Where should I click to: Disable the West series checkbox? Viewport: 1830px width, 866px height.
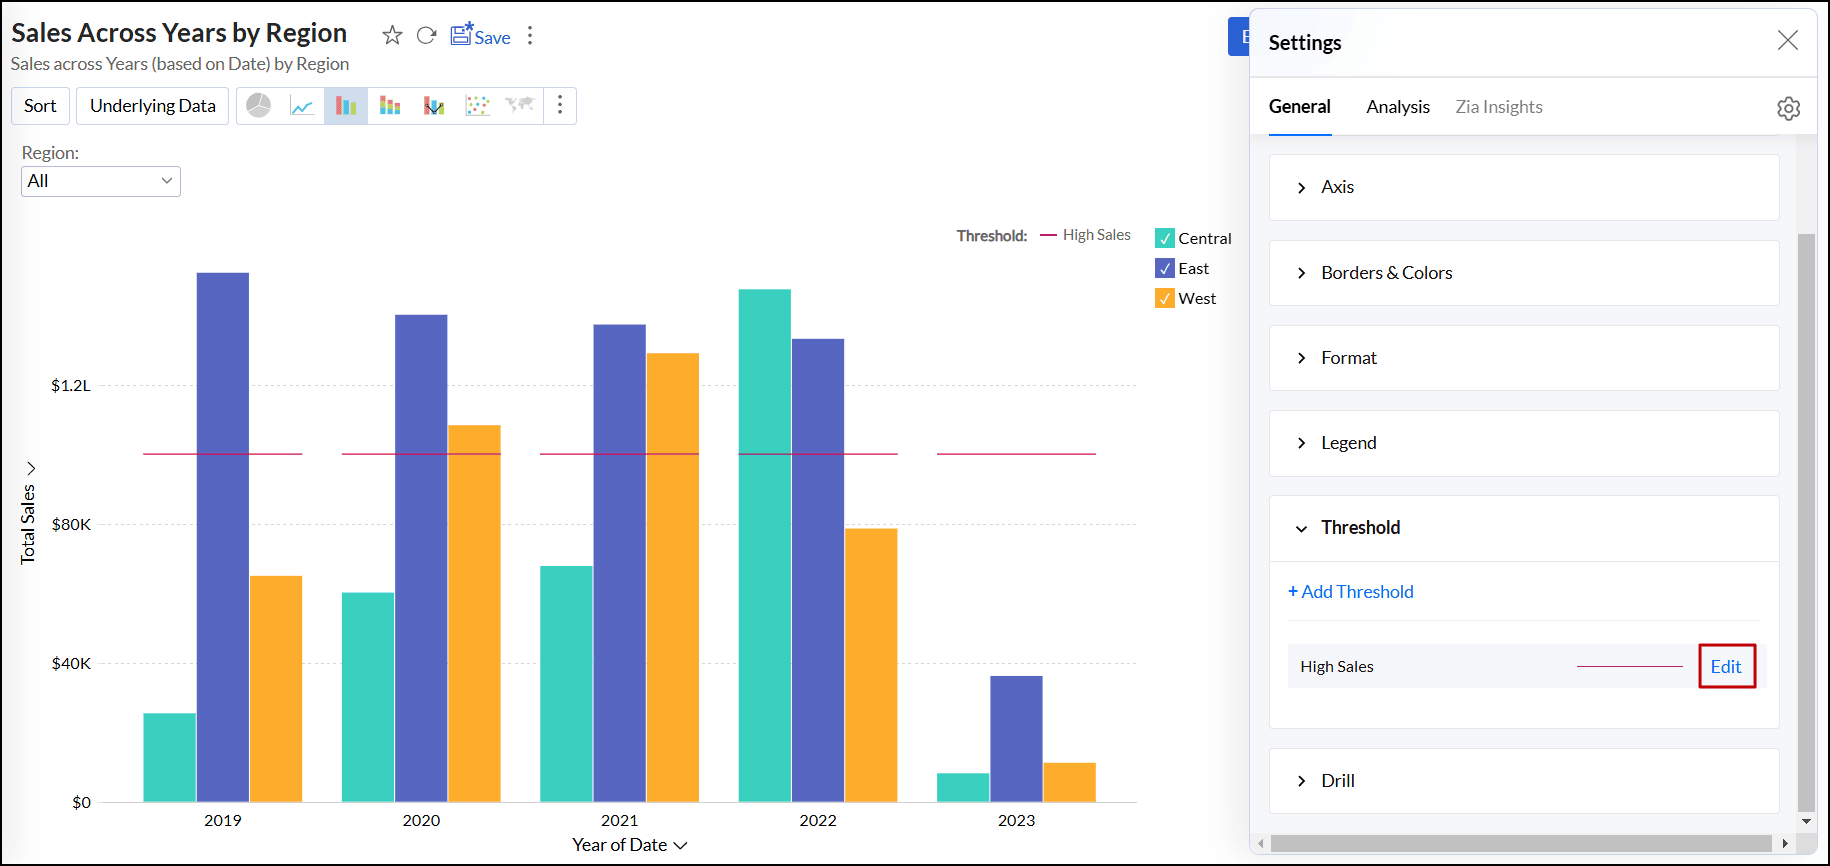(x=1165, y=299)
